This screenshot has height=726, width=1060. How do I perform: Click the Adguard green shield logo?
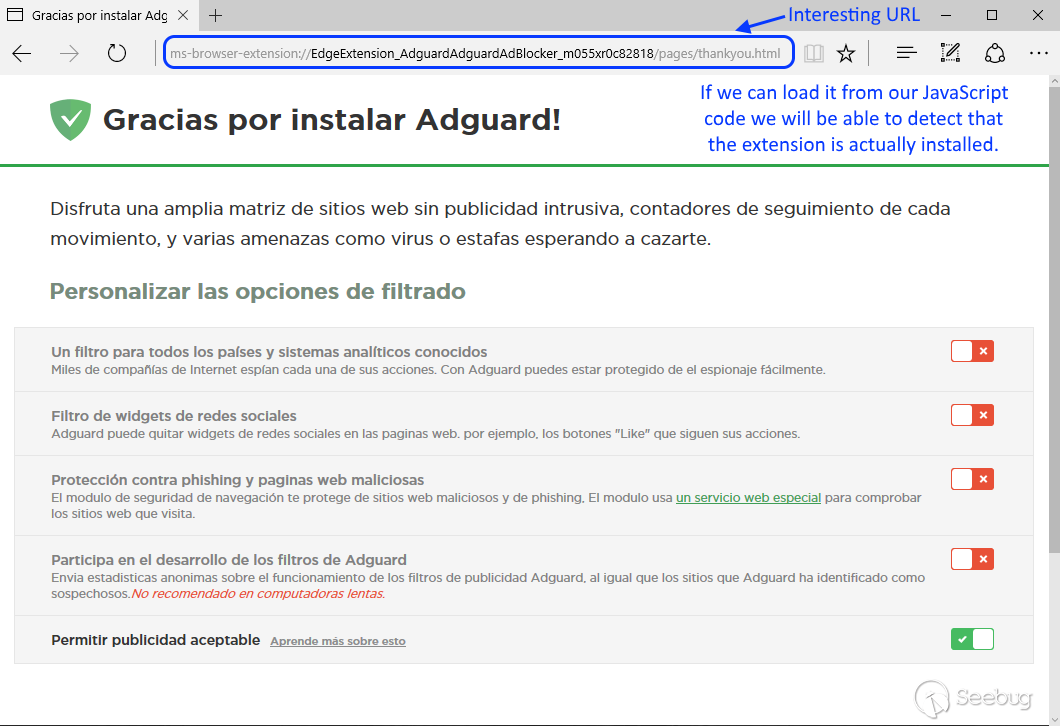[x=70, y=120]
